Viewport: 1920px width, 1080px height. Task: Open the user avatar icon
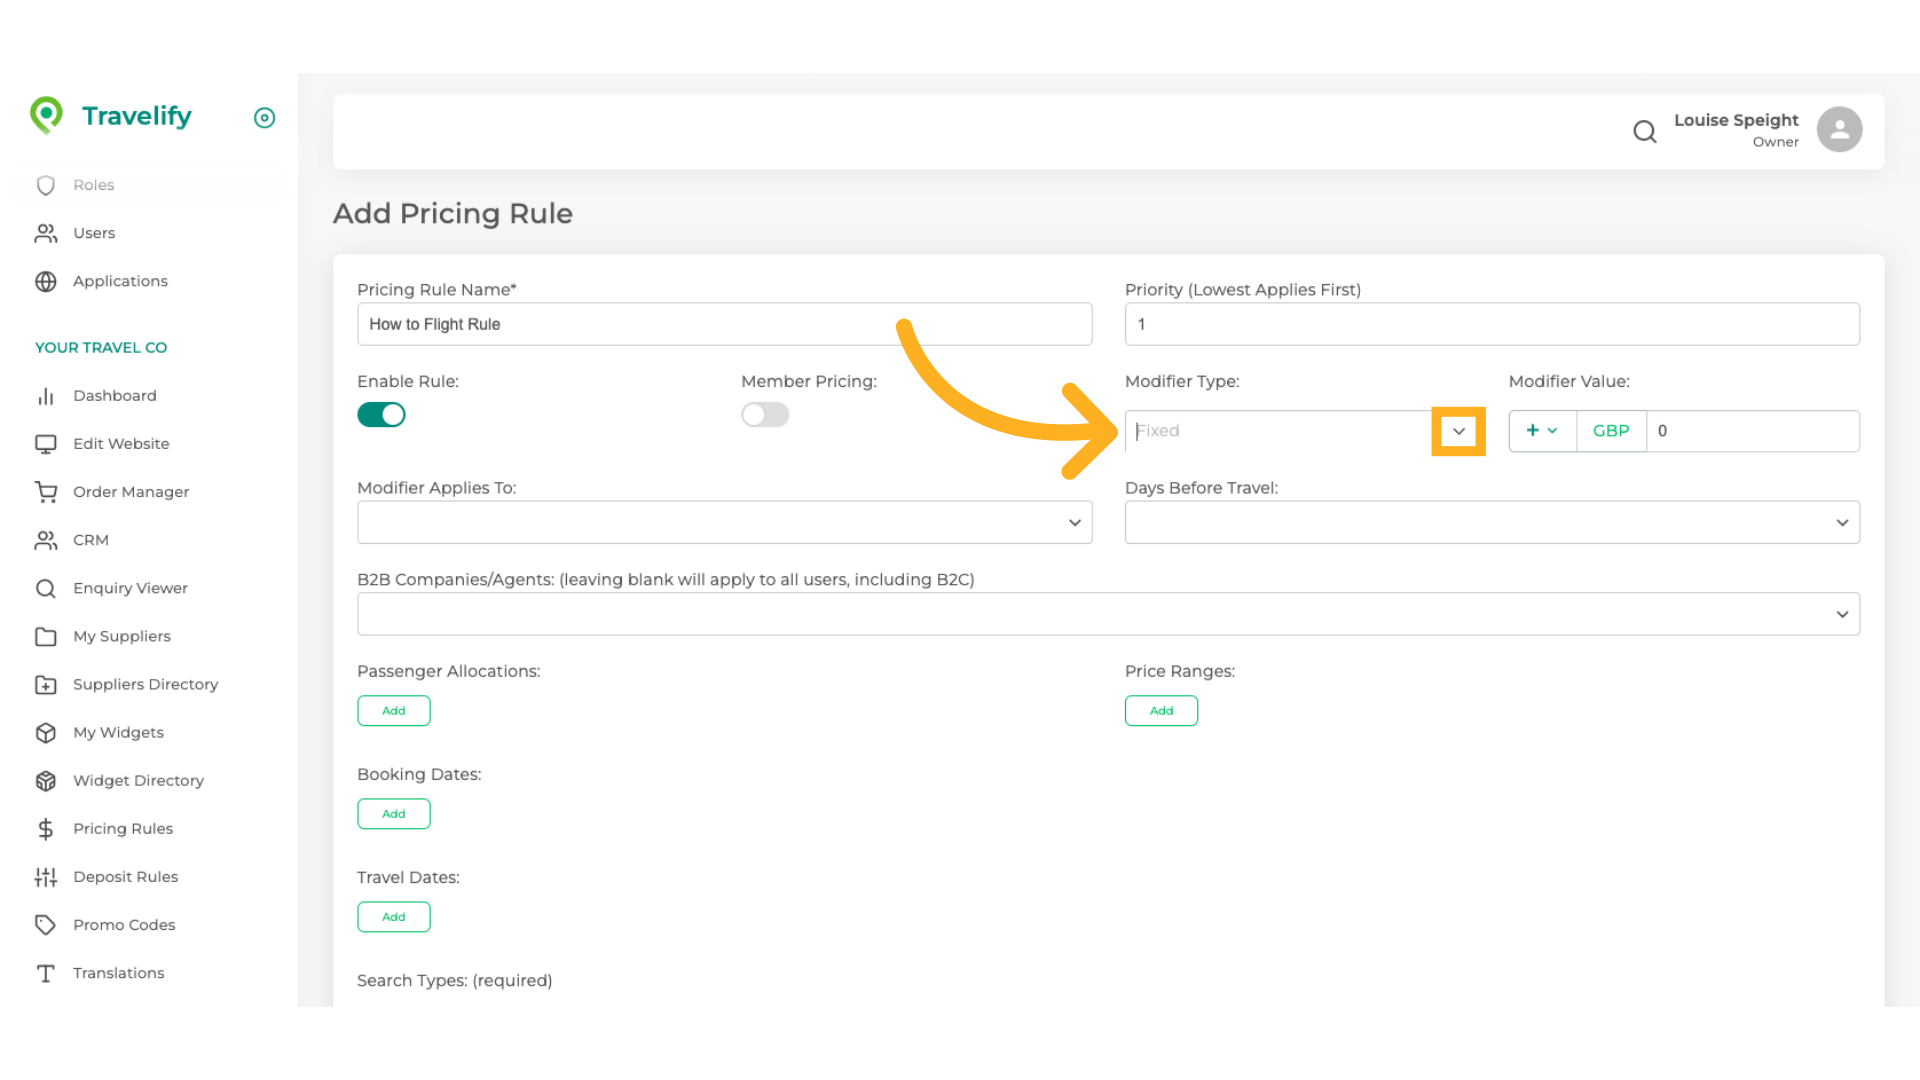[1839, 129]
